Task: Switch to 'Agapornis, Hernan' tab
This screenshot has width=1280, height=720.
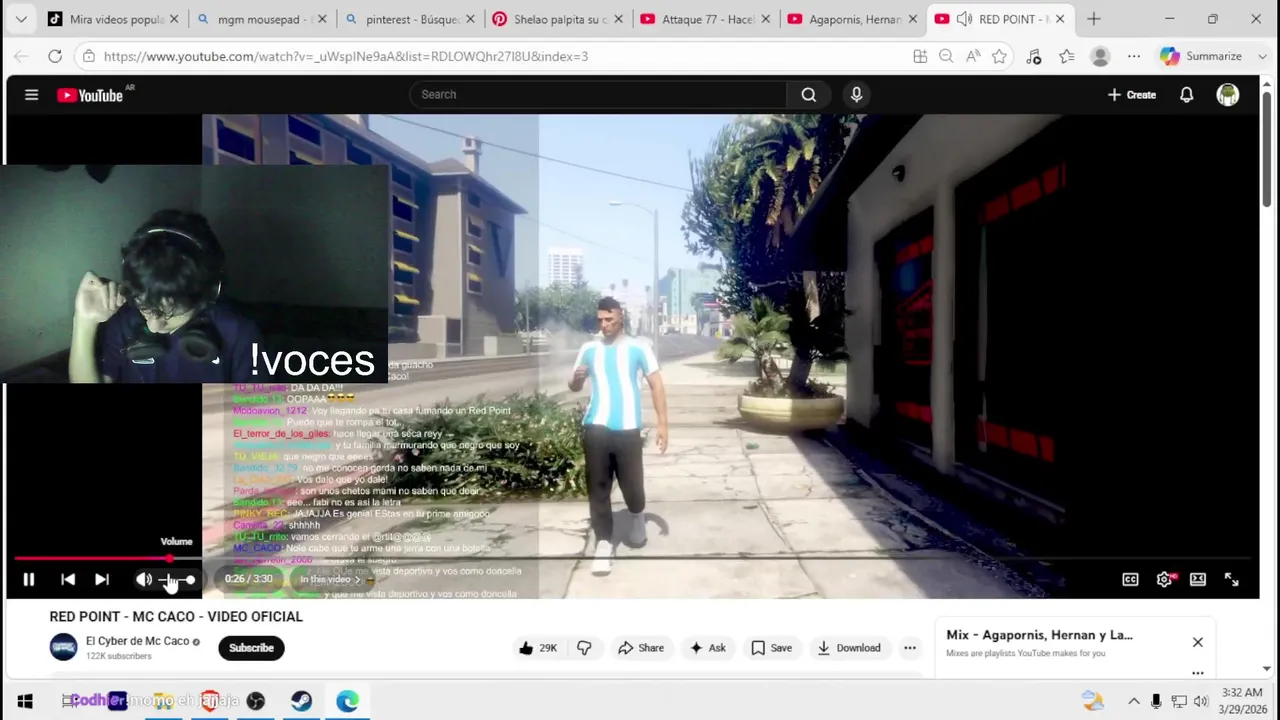Action: coord(853,19)
